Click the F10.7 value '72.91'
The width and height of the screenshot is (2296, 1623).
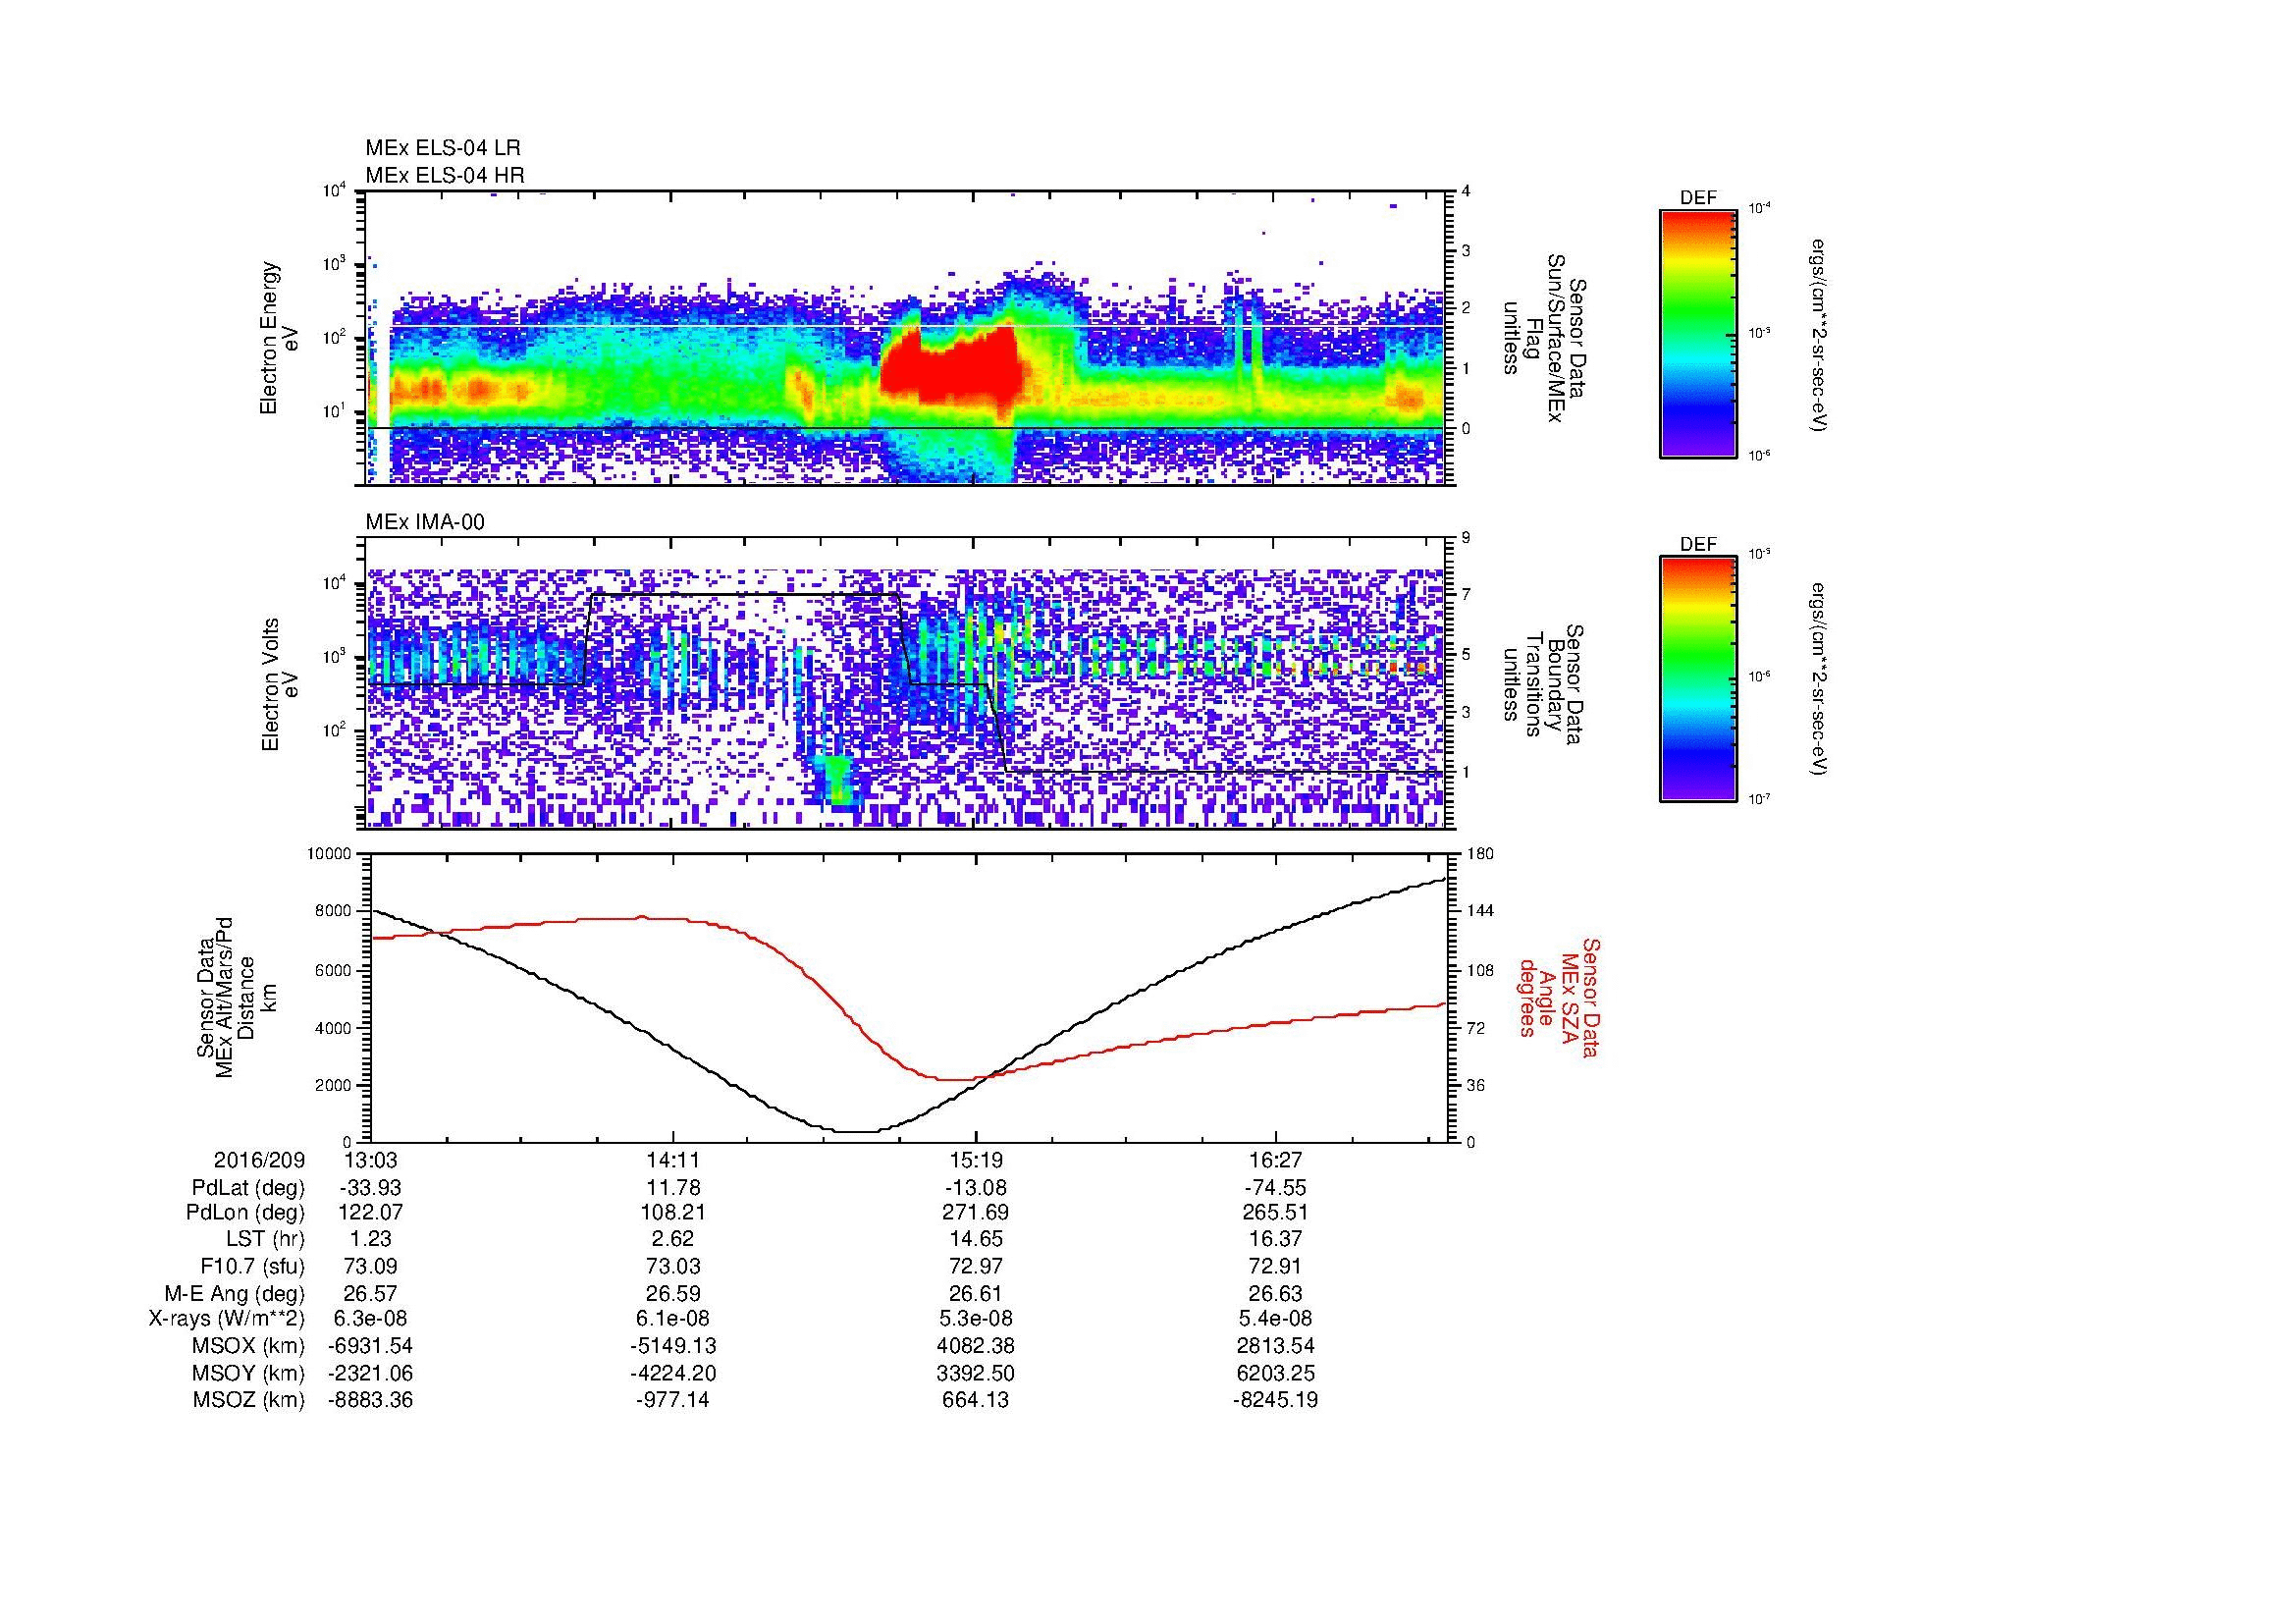1276,1266
